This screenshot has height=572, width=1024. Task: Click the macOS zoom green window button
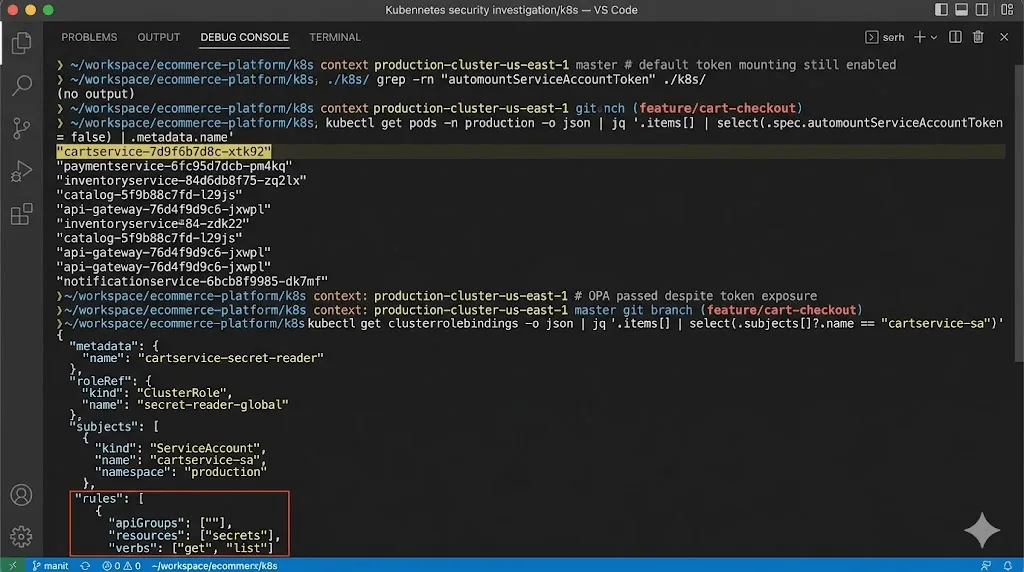tap(48, 10)
